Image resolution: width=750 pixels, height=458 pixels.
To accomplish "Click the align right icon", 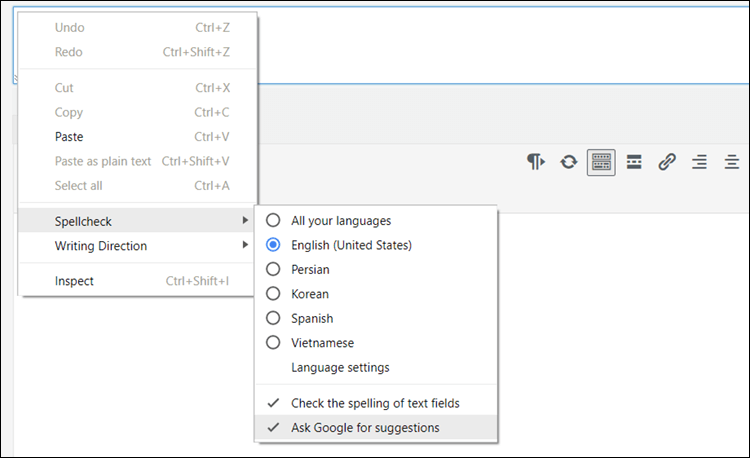I will (x=699, y=162).
